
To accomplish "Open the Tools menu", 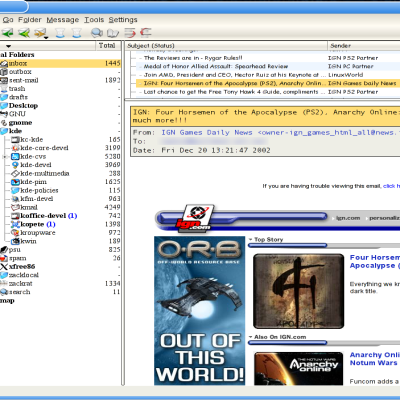I will [x=94, y=20].
